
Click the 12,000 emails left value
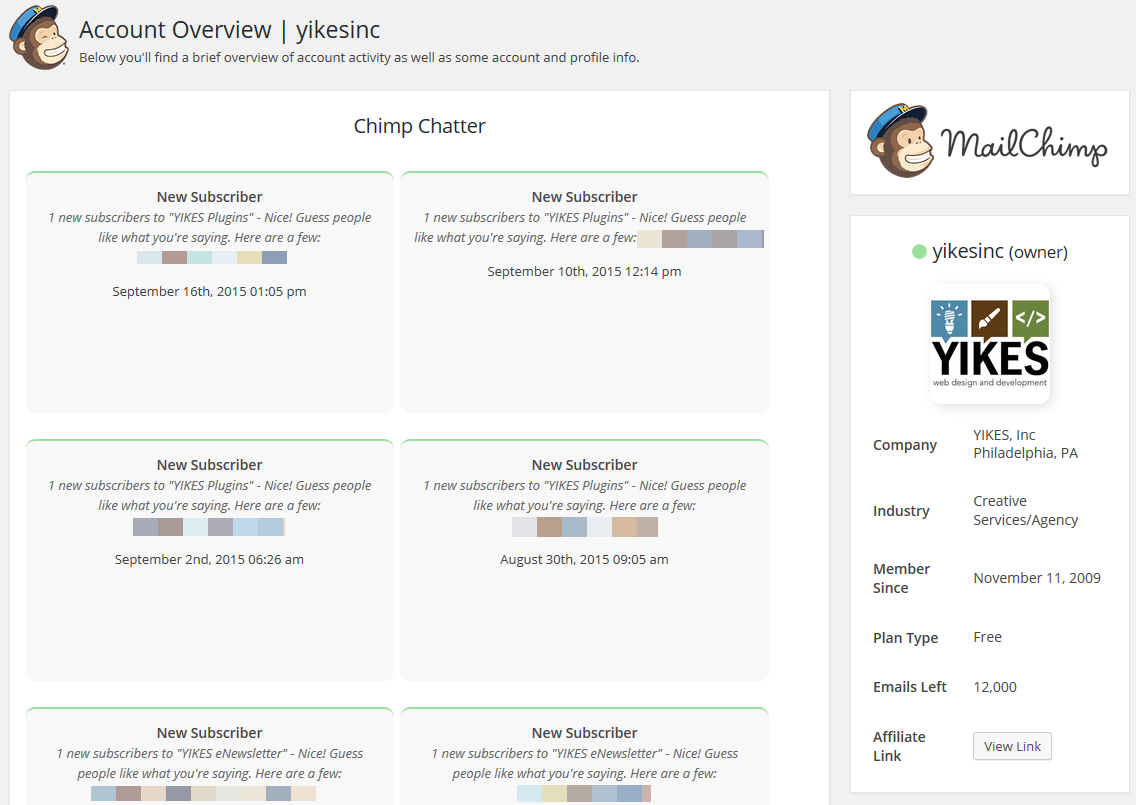(x=995, y=687)
